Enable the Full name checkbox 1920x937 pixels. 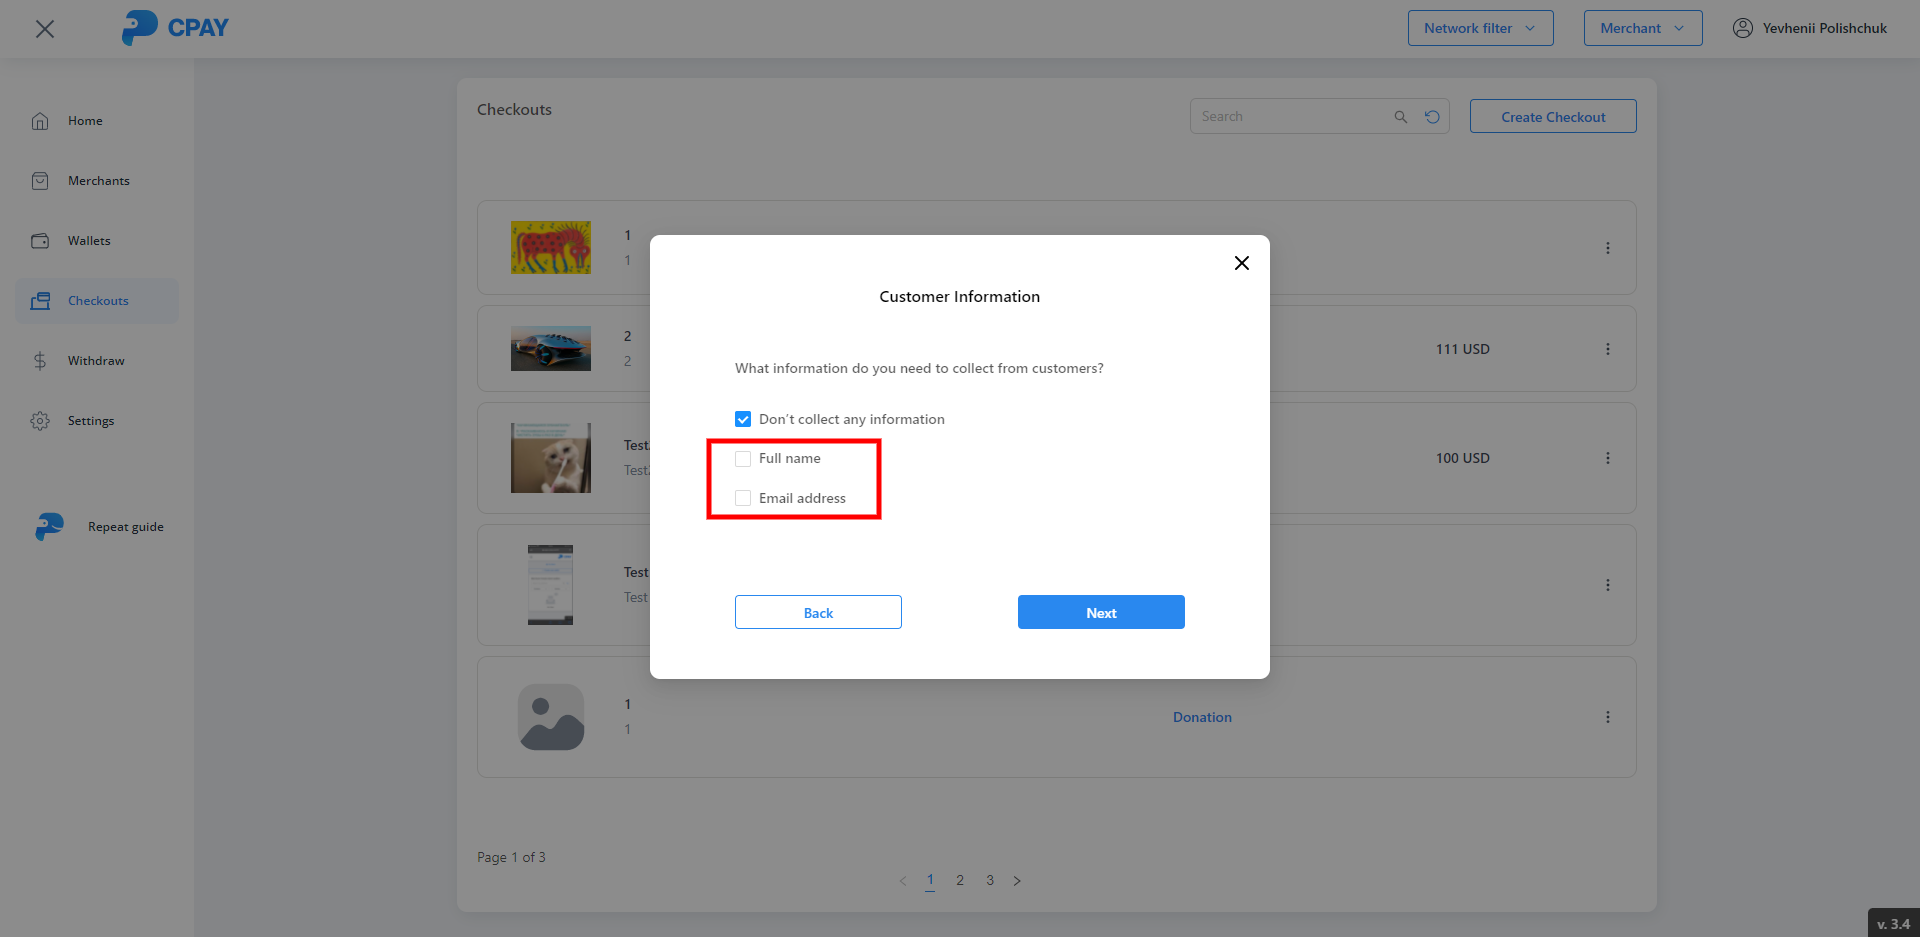coord(743,459)
